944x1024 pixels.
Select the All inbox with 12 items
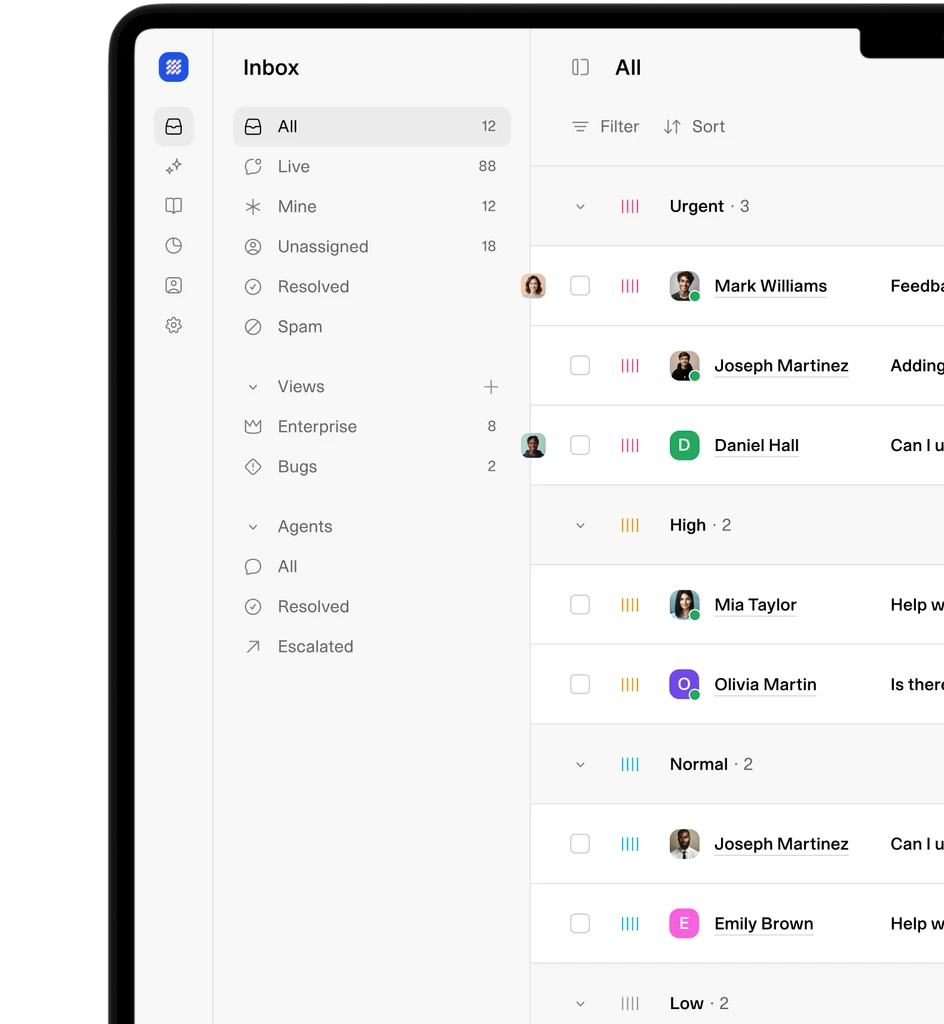(371, 127)
